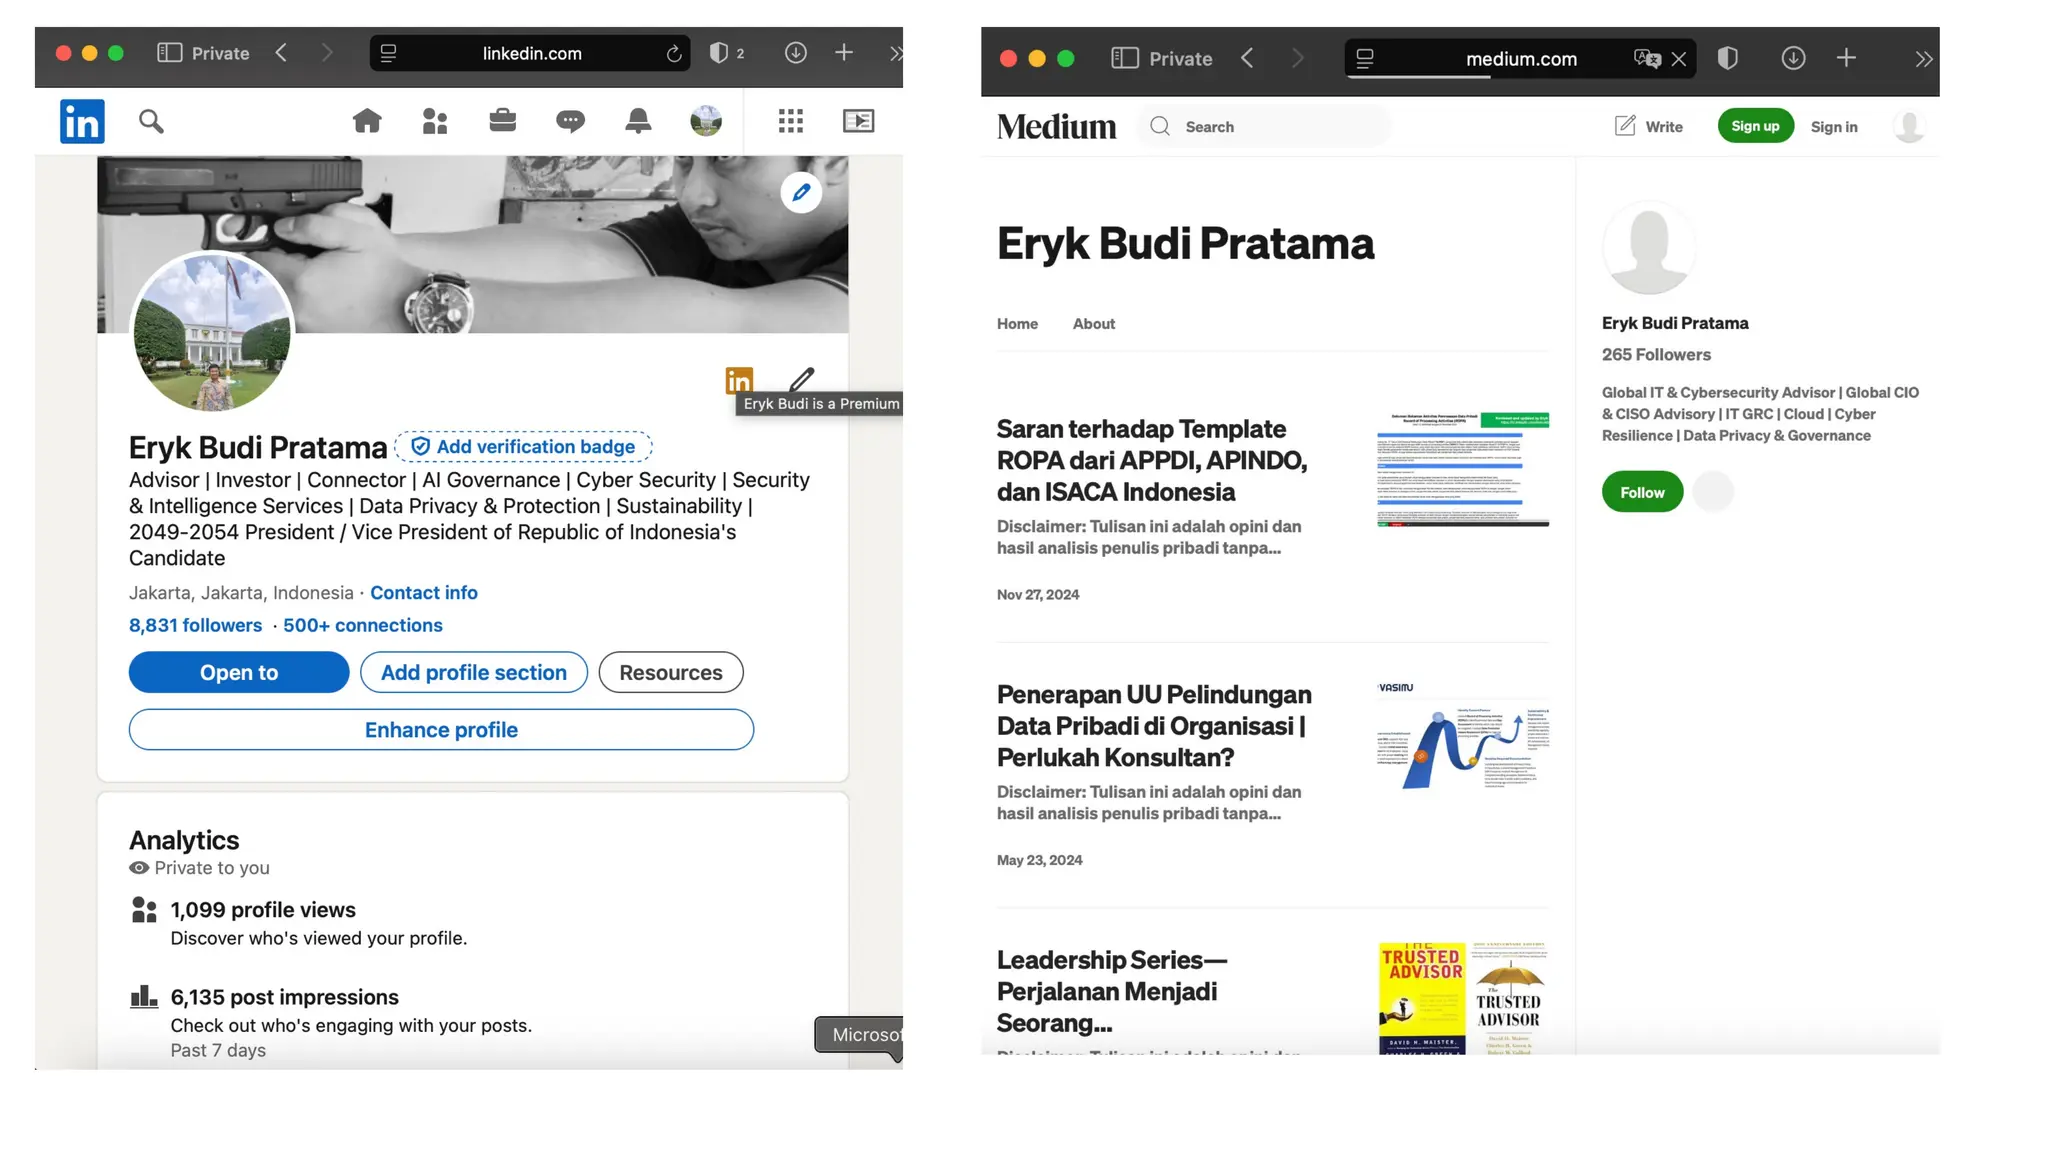Switch to Medium About tab
Viewport: 2048px width, 1152px height.
click(x=1093, y=324)
